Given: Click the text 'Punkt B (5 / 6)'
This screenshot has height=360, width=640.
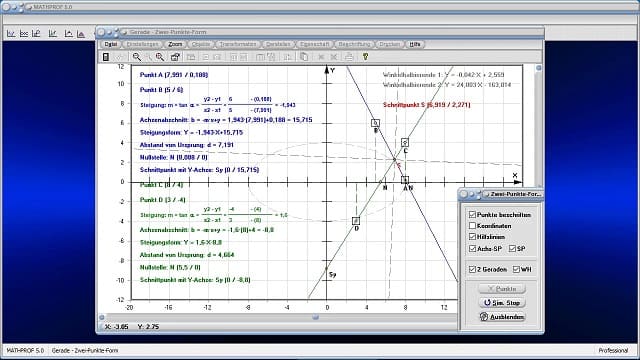Looking at the screenshot, I should 162,90.
